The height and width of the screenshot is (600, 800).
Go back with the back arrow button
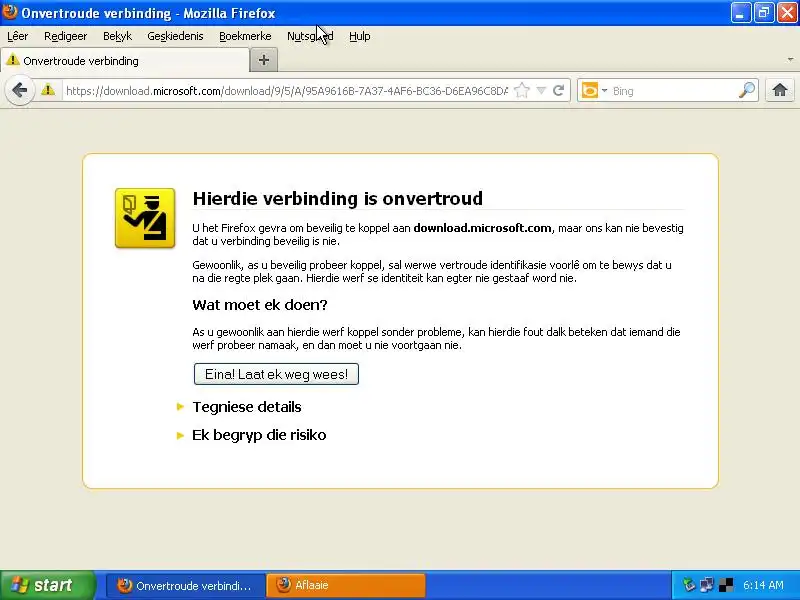[x=19, y=91]
